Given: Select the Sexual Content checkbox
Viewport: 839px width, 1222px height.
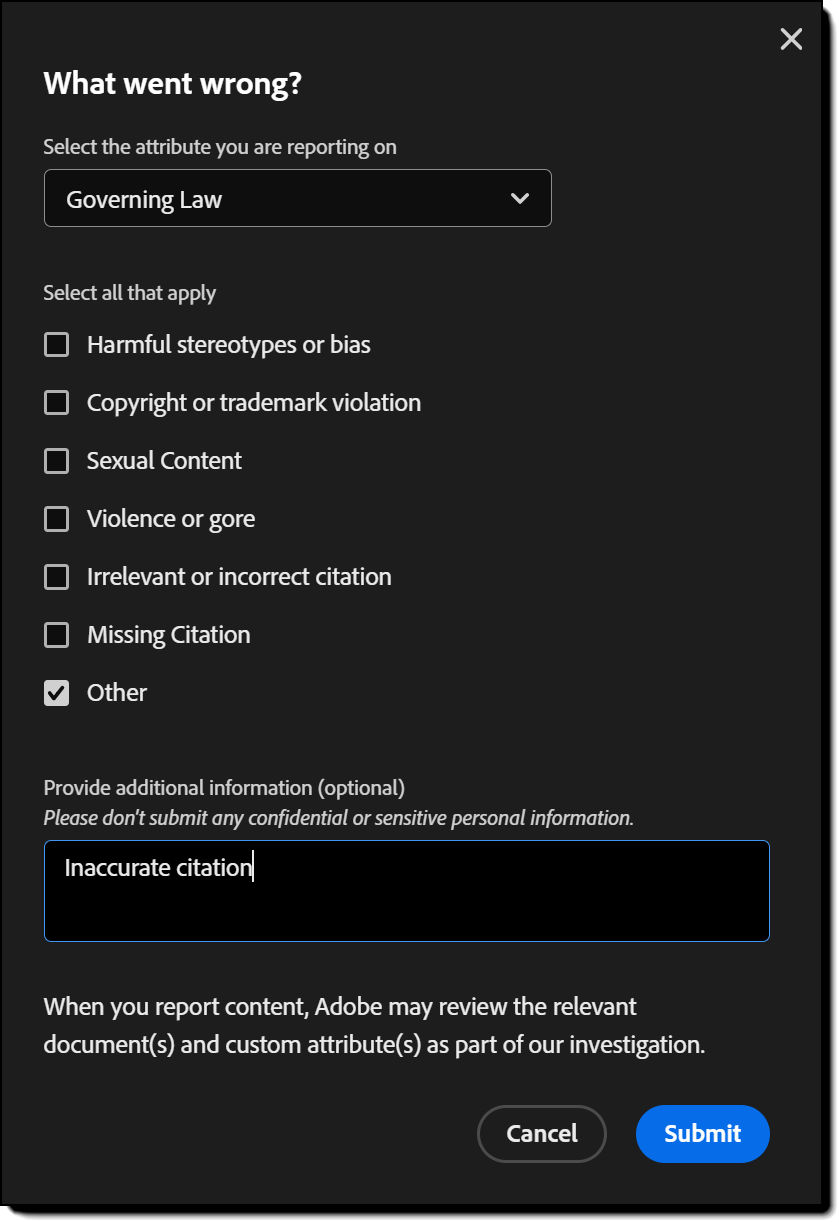Looking at the screenshot, I should 57,461.
